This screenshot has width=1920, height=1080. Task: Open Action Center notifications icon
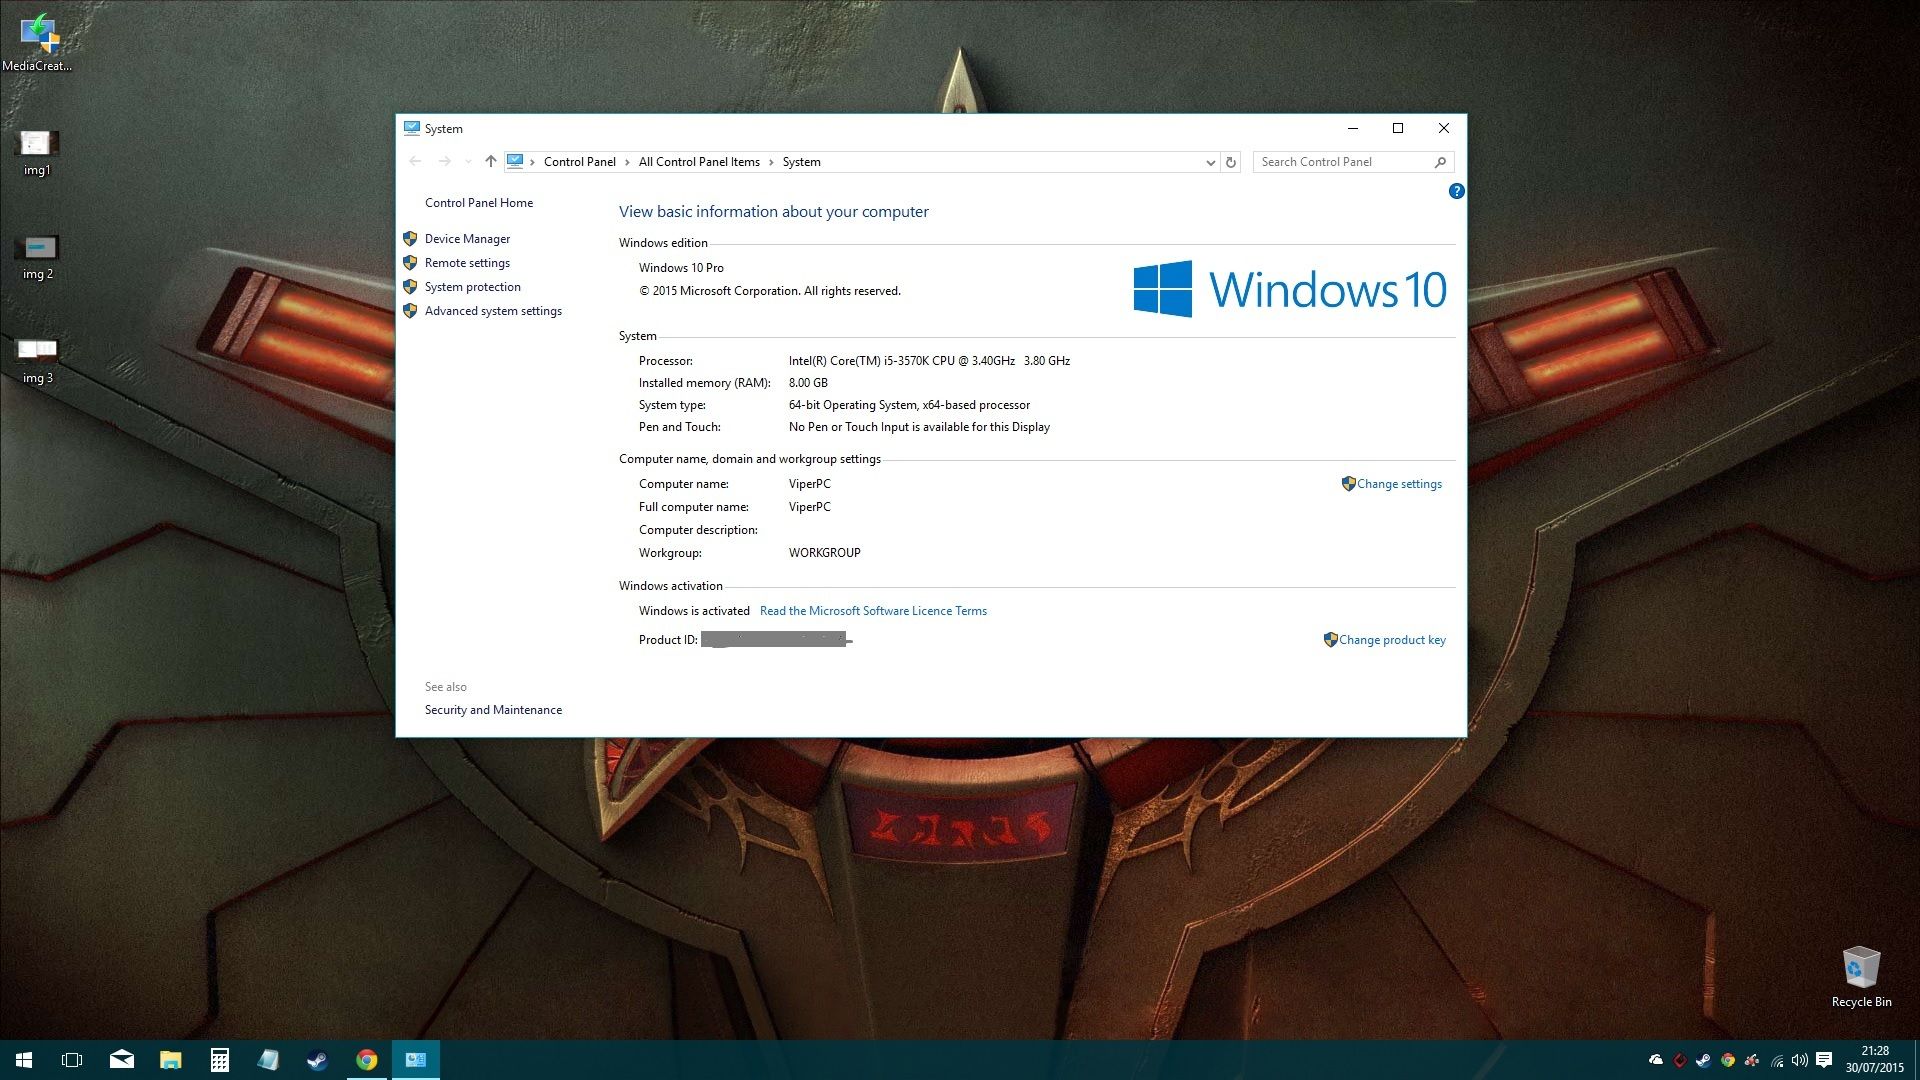1824,1060
